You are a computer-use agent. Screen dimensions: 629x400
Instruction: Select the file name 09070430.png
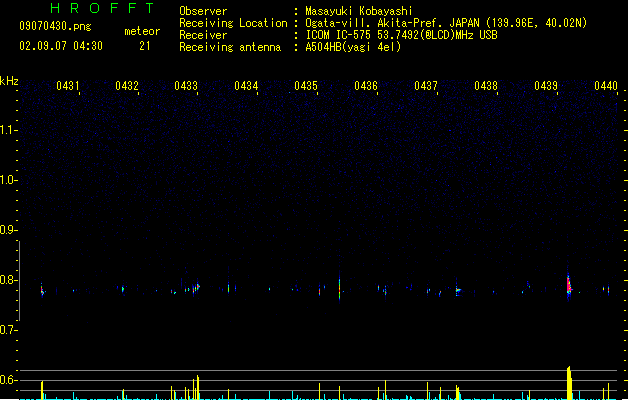55,26
